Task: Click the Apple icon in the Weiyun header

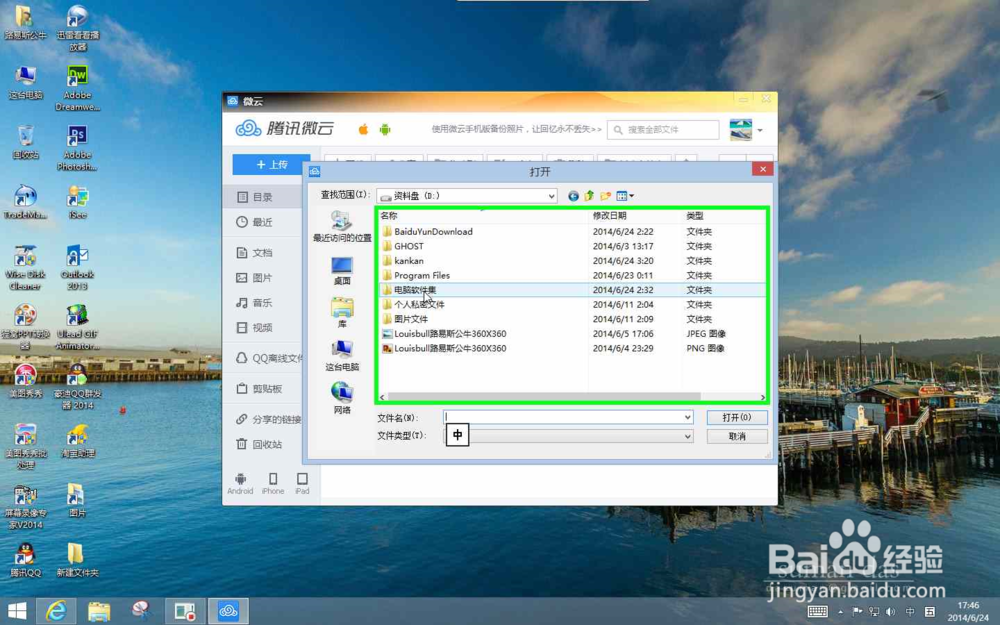Action: [x=363, y=128]
